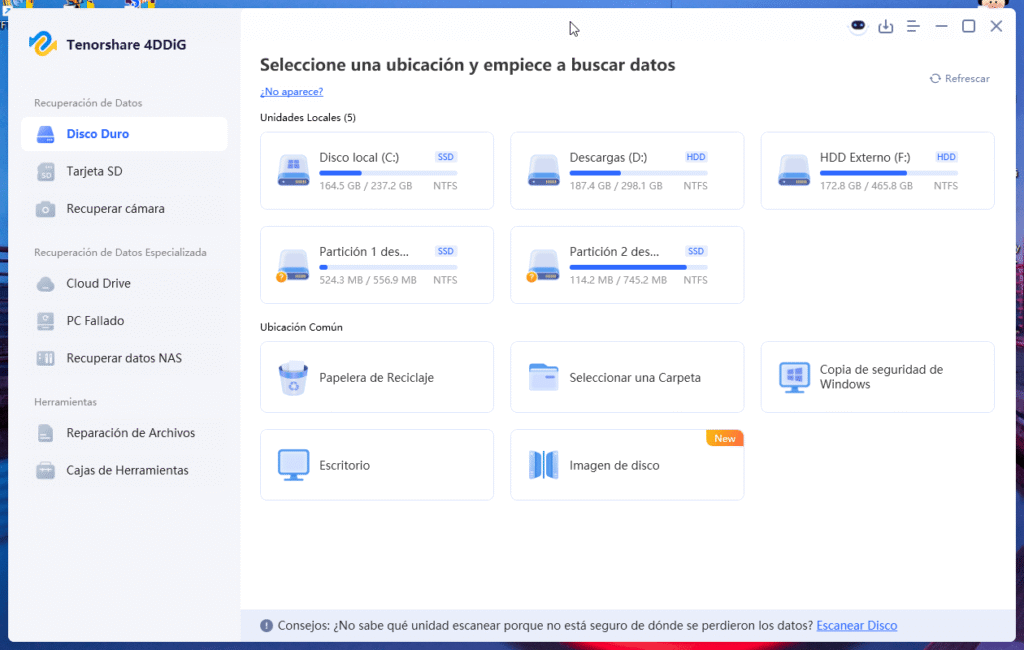Click the ¿No aparece? link
This screenshot has width=1024, height=650.
pyautogui.click(x=291, y=92)
